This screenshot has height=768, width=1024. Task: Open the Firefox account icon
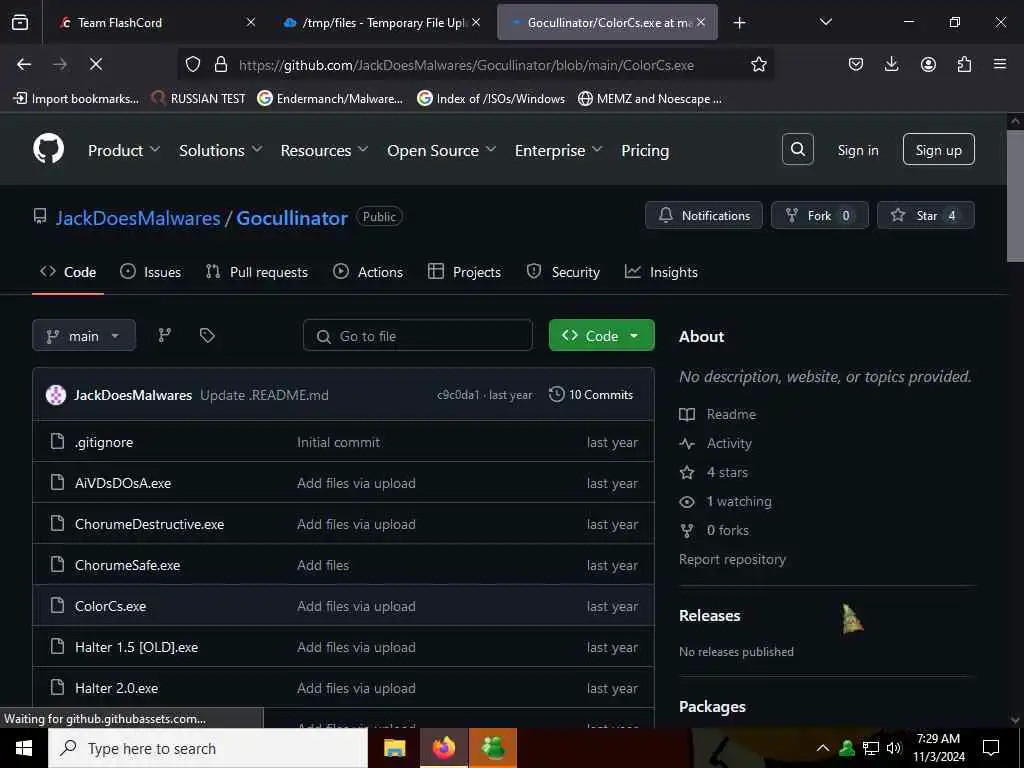click(x=928, y=64)
